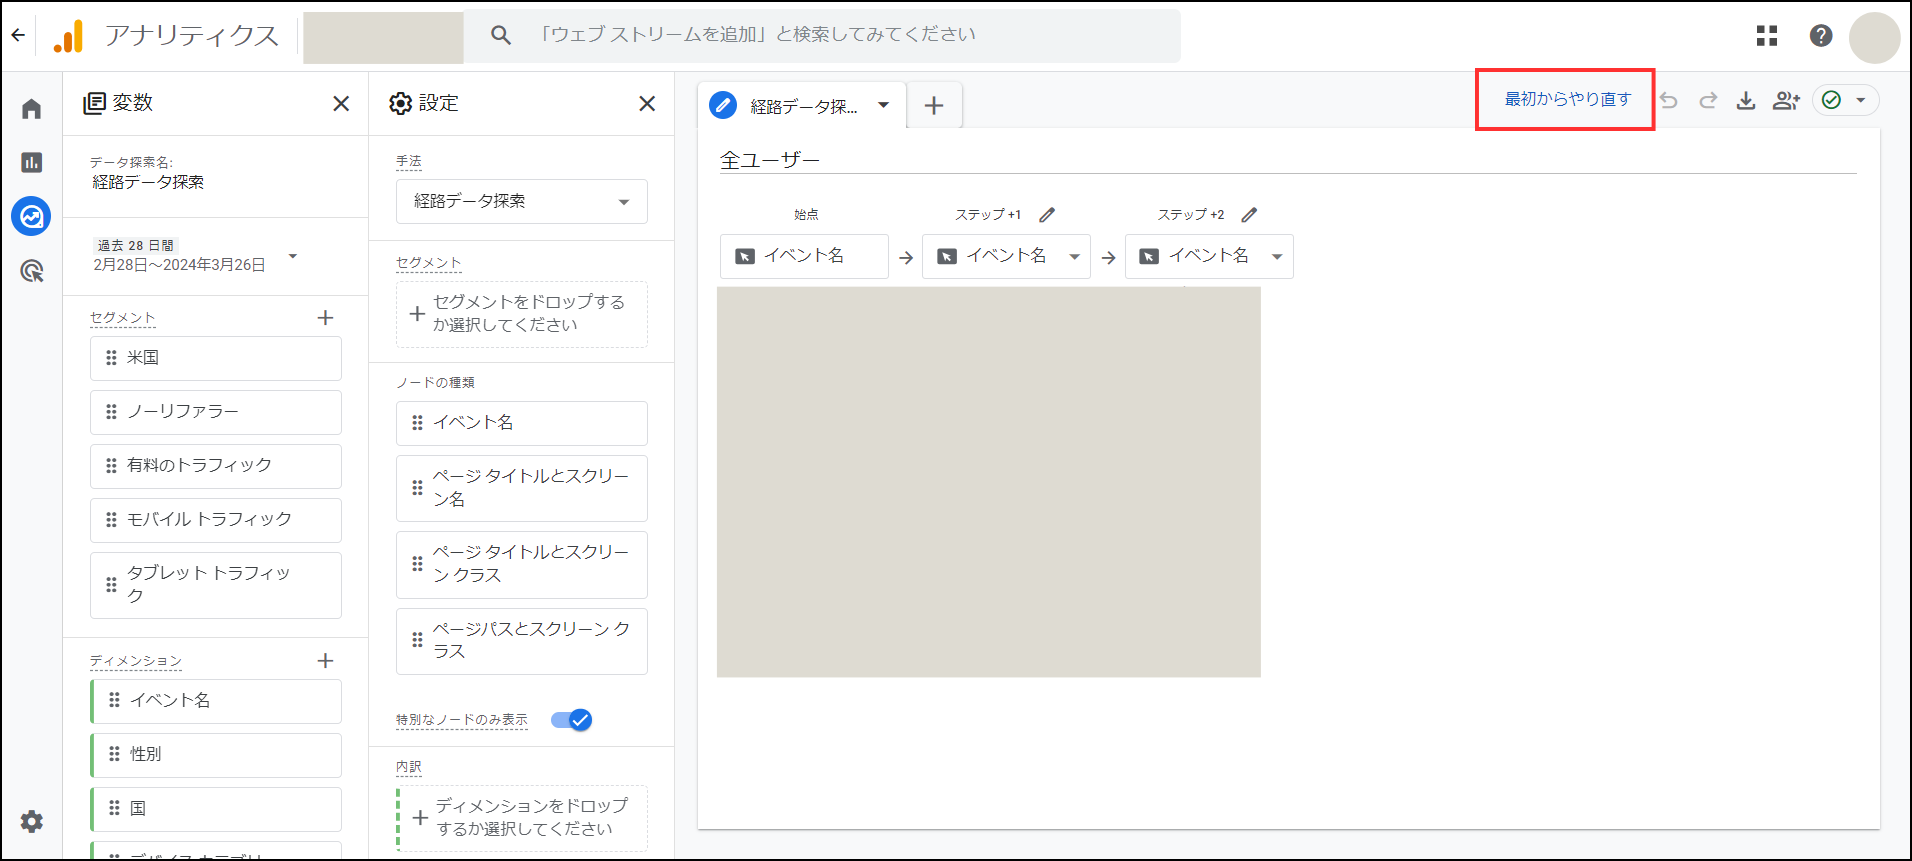Click the profile avatar at top right
The width and height of the screenshot is (1912, 861).
pyautogui.click(x=1874, y=37)
